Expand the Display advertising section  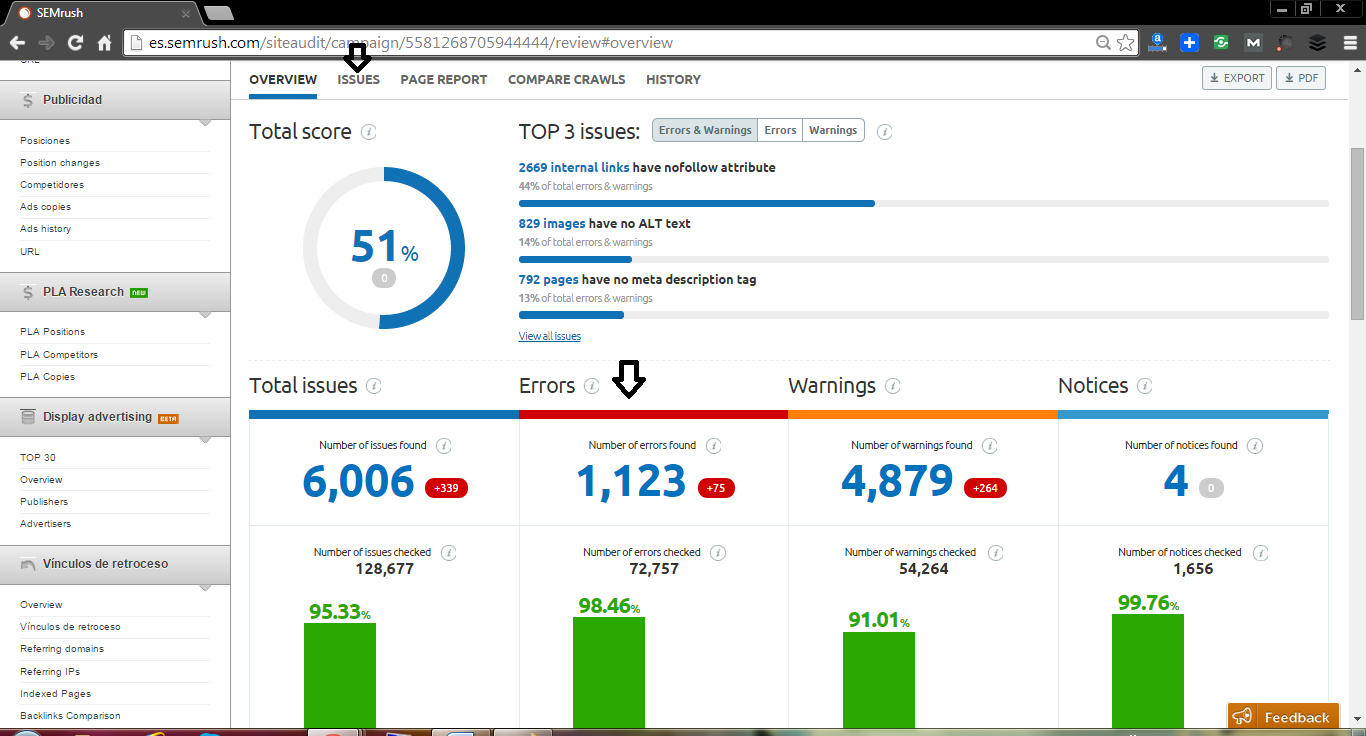tap(205, 437)
